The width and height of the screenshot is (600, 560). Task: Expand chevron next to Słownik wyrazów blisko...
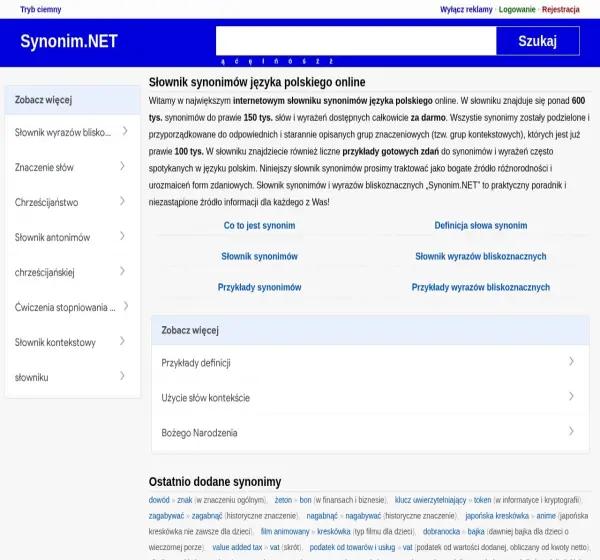click(125, 131)
